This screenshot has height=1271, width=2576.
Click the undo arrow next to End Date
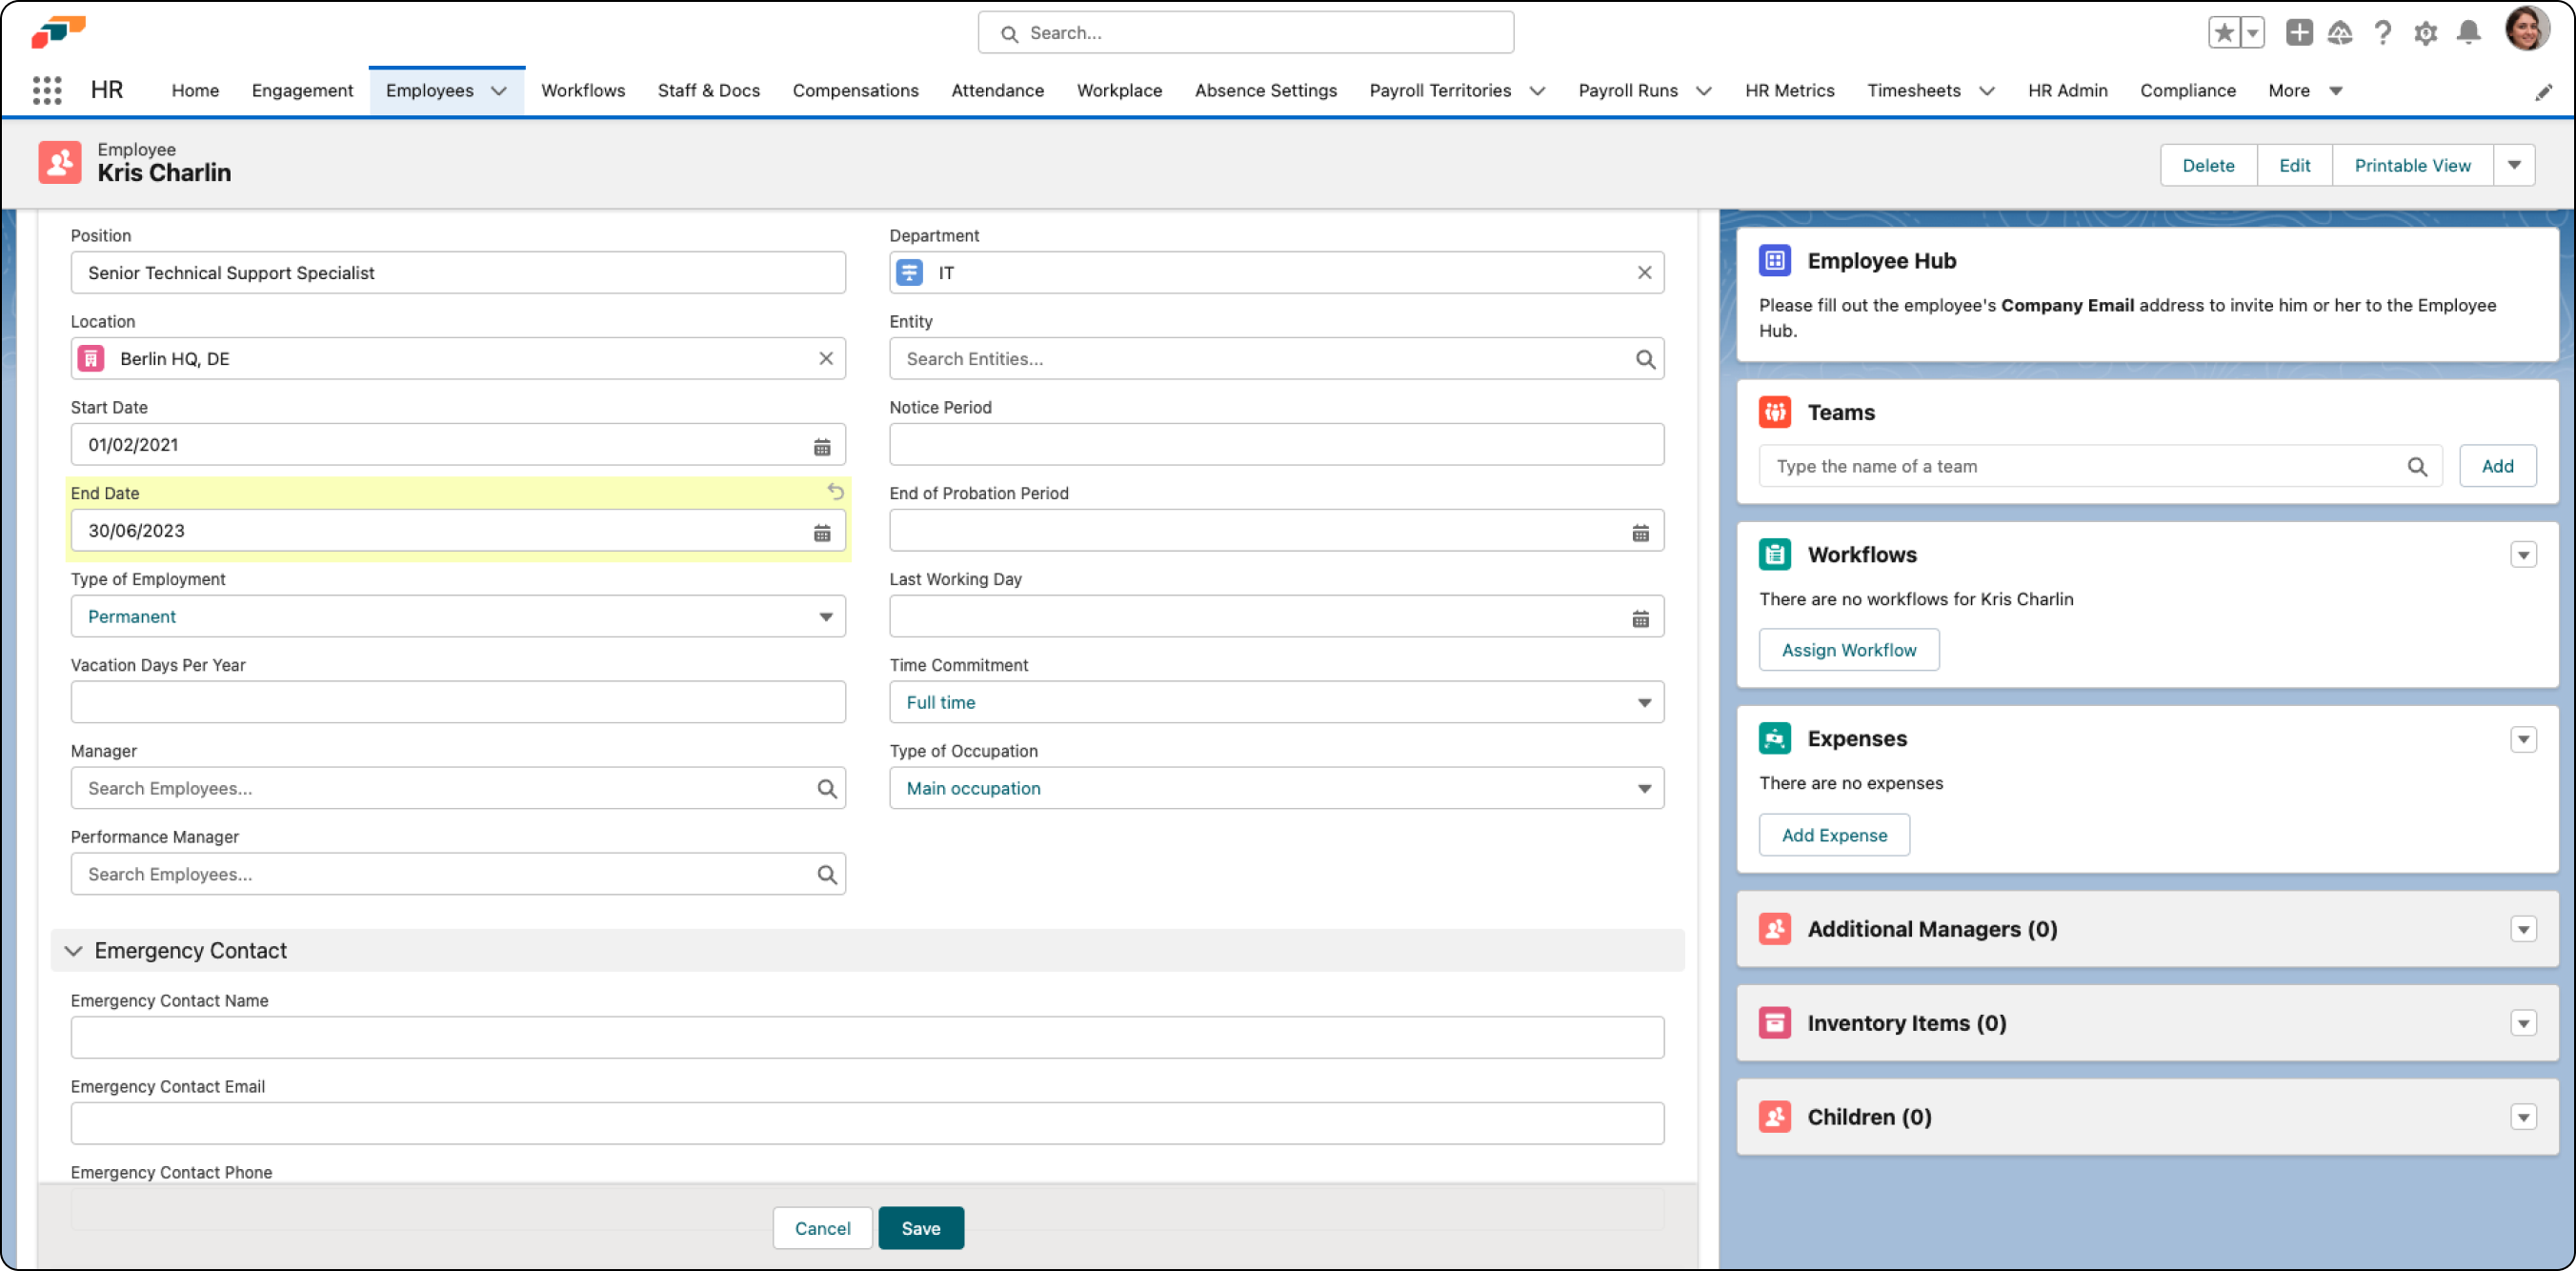pyautogui.click(x=836, y=492)
